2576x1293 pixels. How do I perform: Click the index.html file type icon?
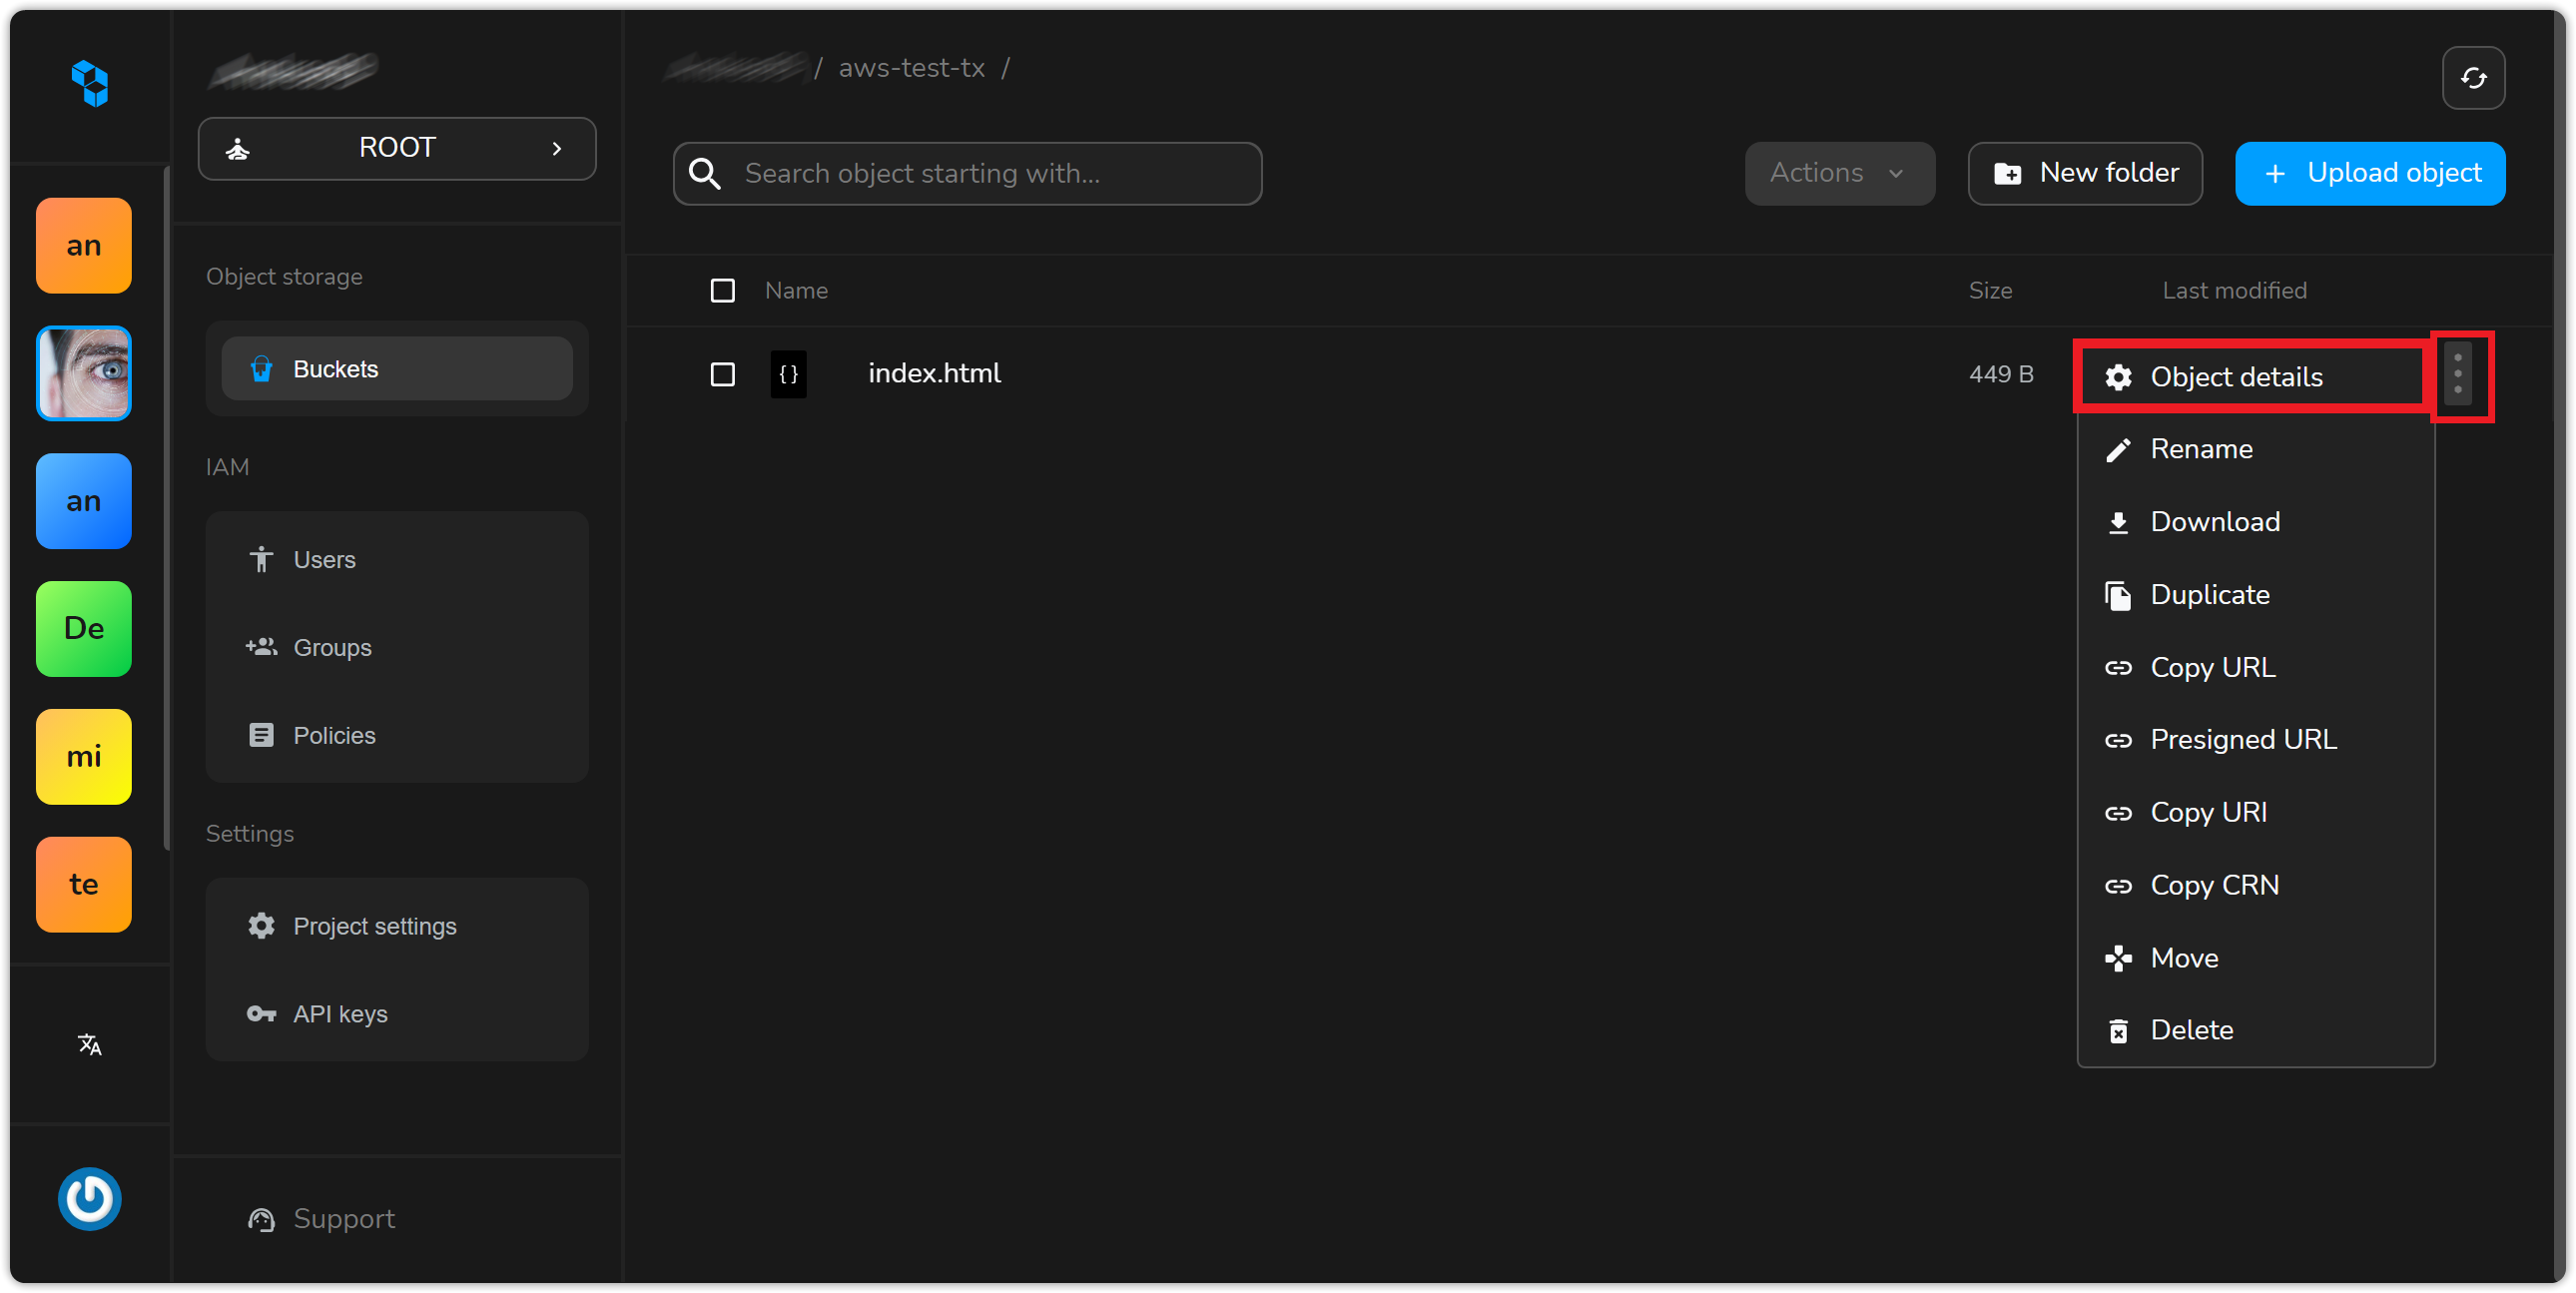pos(788,374)
